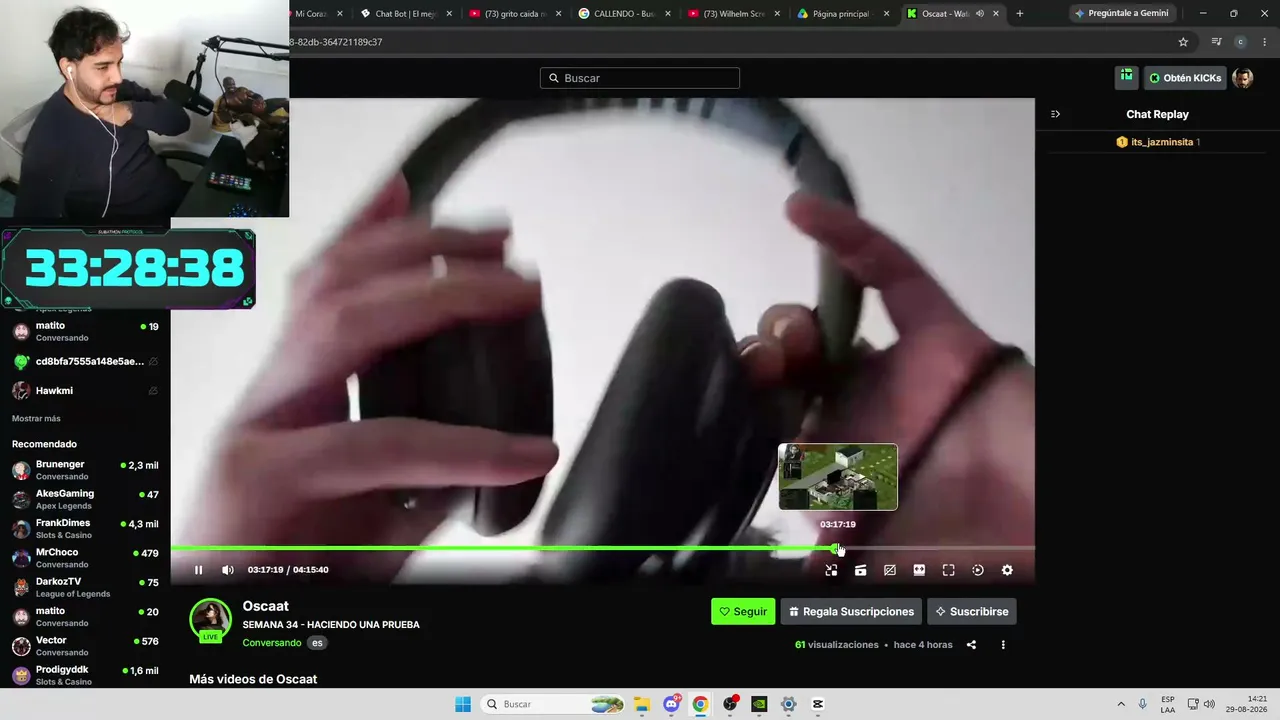The width and height of the screenshot is (1280, 720).
Task: Toggle the mini player icon
Action: coord(831,570)
